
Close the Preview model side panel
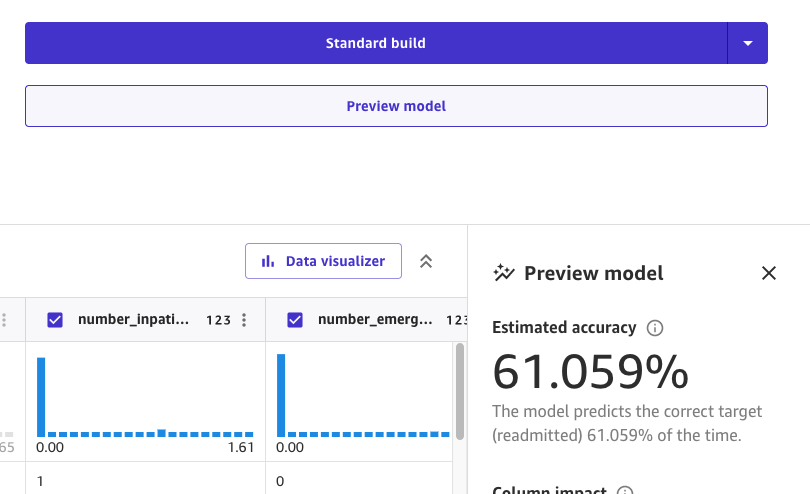pyautogui.click(x=768, y=273)
